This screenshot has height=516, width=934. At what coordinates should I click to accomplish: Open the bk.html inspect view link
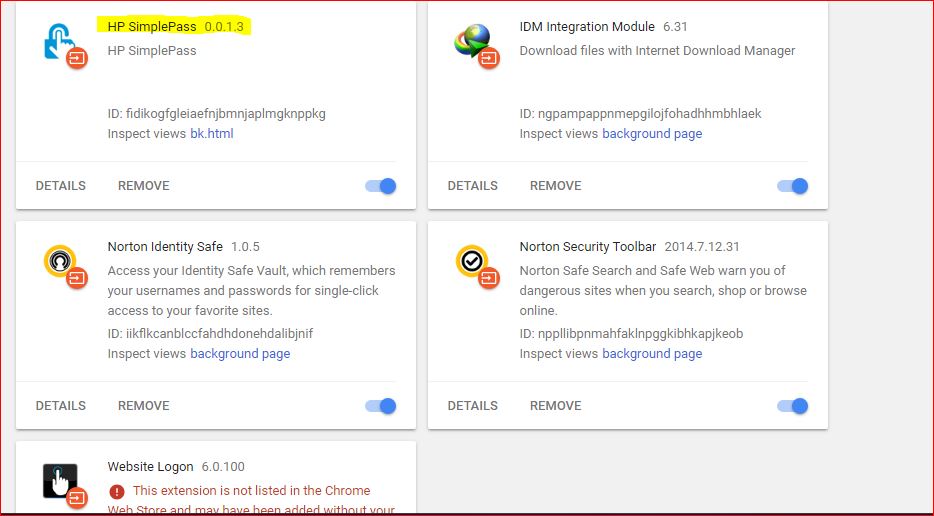(211, 133)
